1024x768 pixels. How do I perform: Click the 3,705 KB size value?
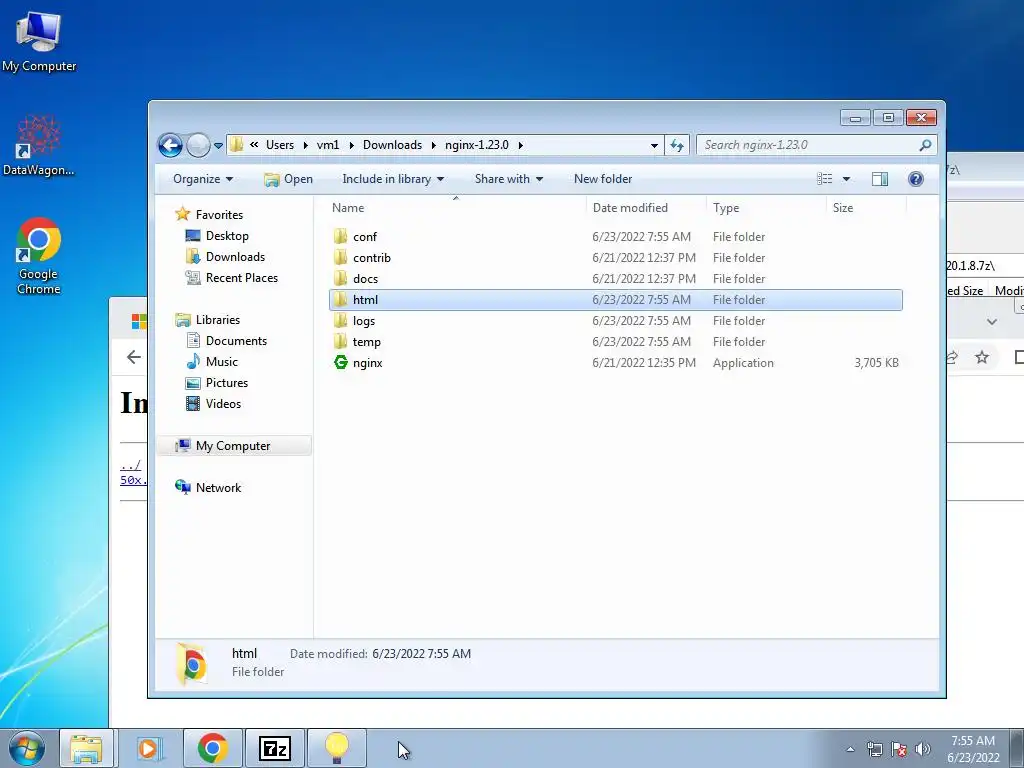click(876, 362)
